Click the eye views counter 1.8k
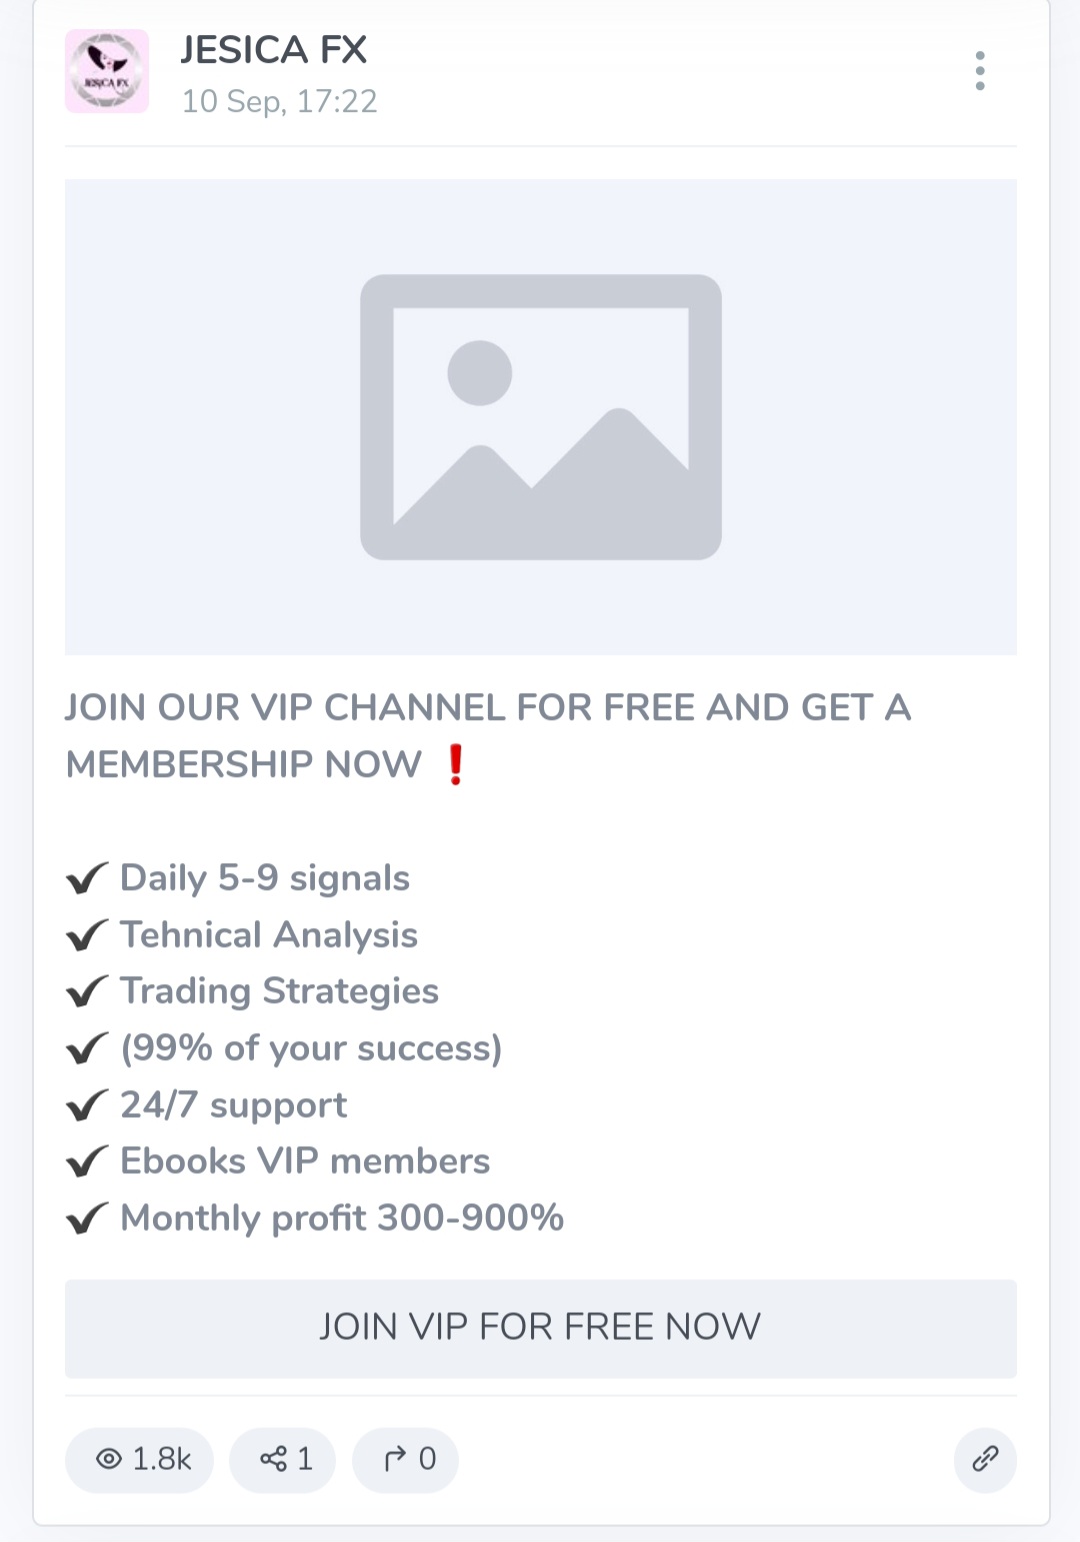The width and height of the screenshot is (1080, 1542). pyautogui.click(x=140, y=1459)
